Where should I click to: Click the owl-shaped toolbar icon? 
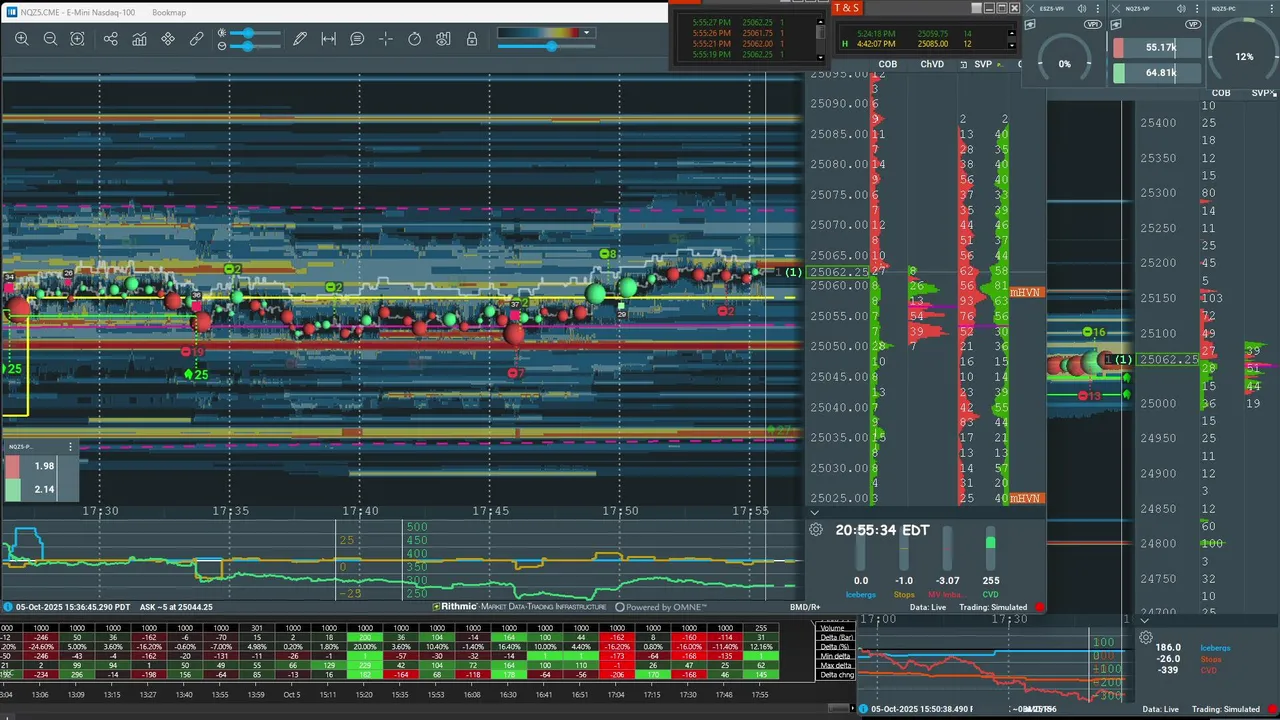pyautogui.click(x=443, y=39)
